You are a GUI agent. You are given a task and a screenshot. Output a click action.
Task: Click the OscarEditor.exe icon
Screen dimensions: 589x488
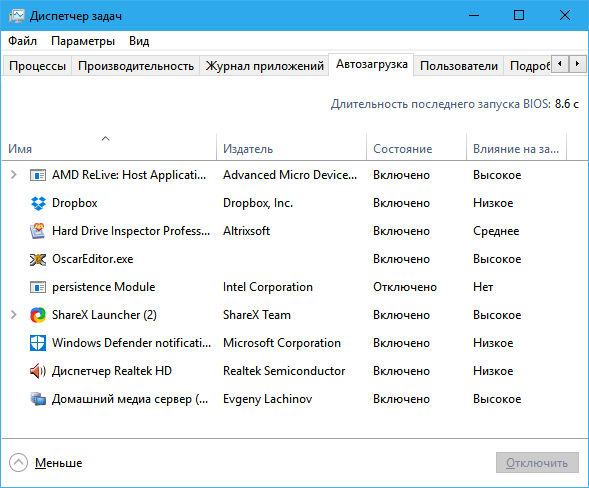[x=38, y=259]
